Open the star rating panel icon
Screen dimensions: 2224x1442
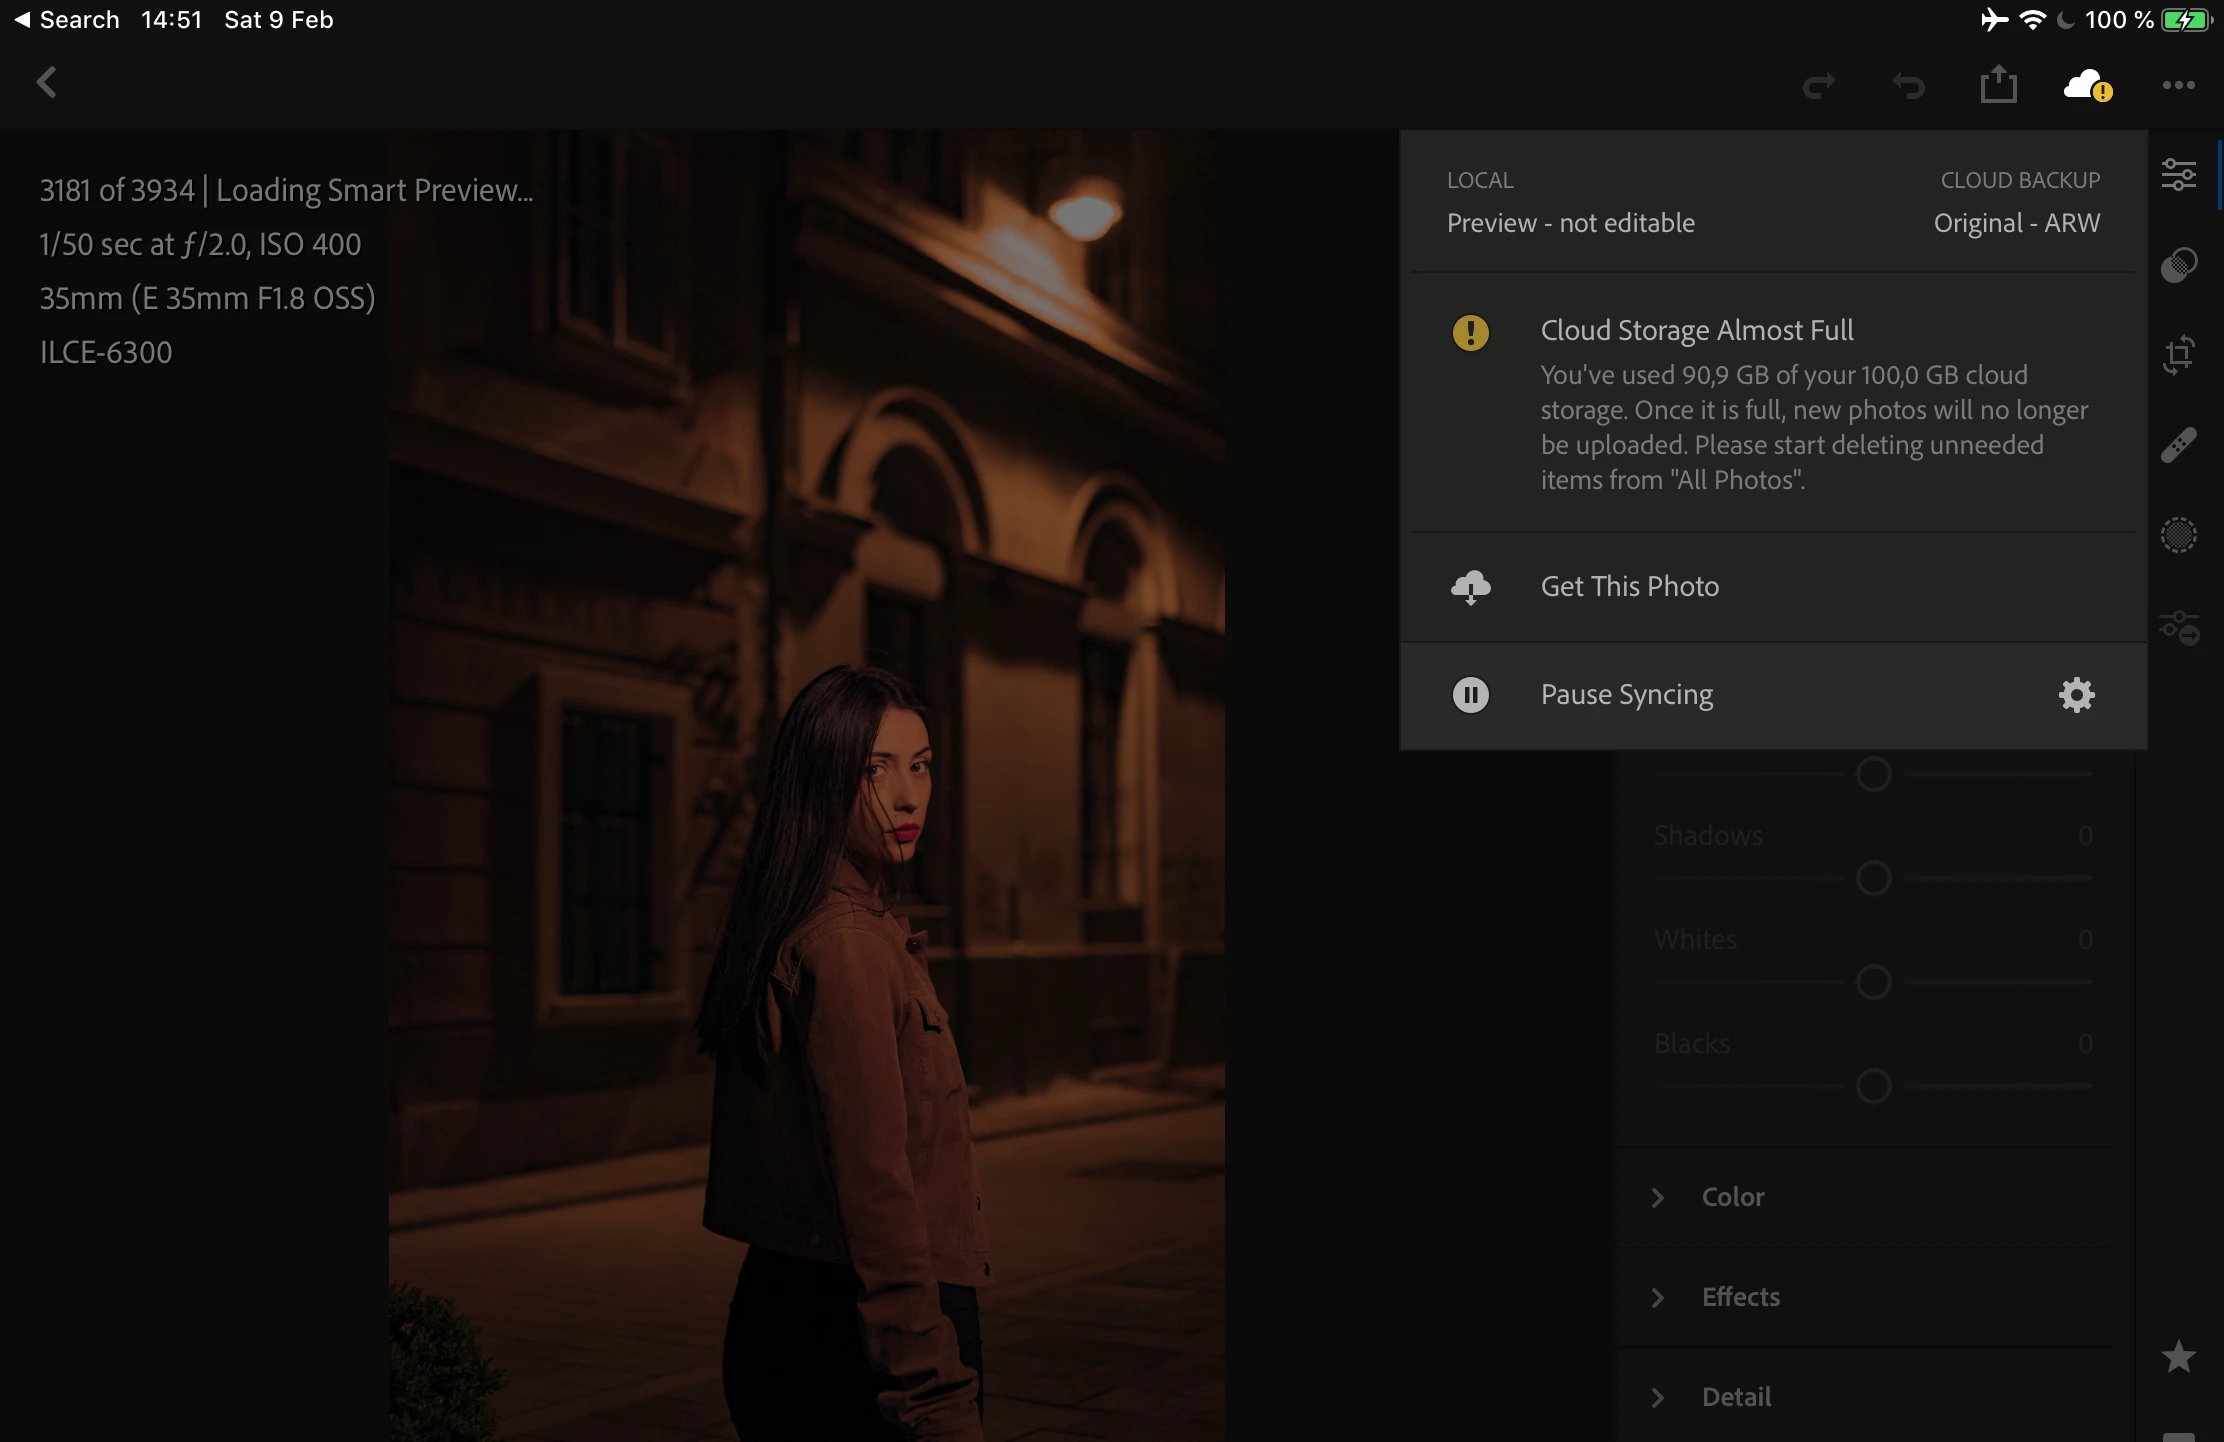coord(2178,1357)
